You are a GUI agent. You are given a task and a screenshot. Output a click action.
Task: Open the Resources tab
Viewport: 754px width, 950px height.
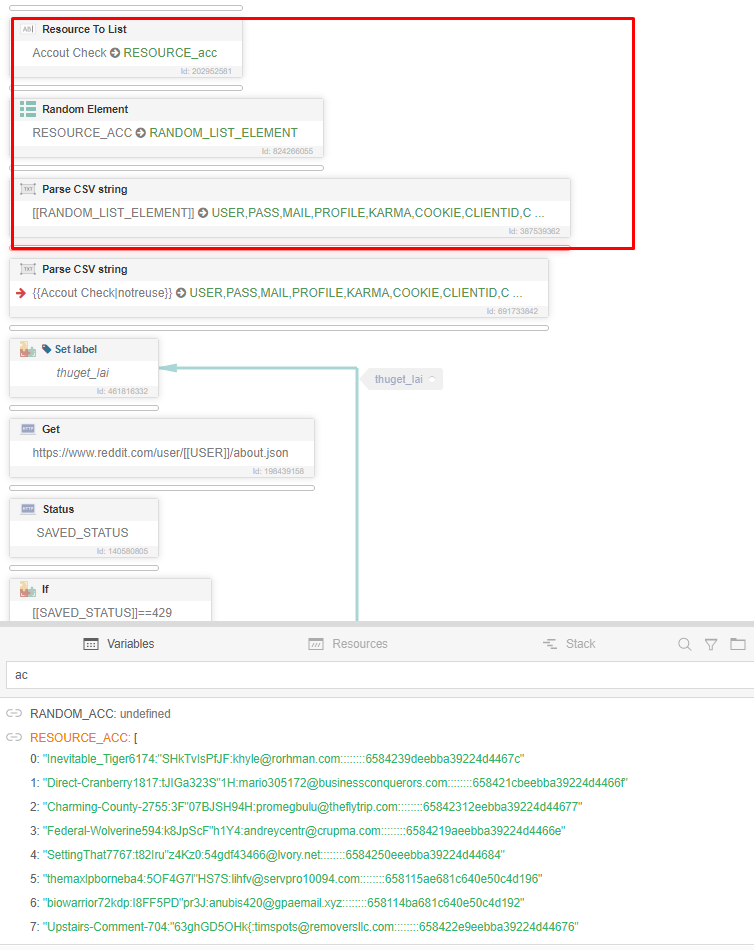(x=348, y=644)
